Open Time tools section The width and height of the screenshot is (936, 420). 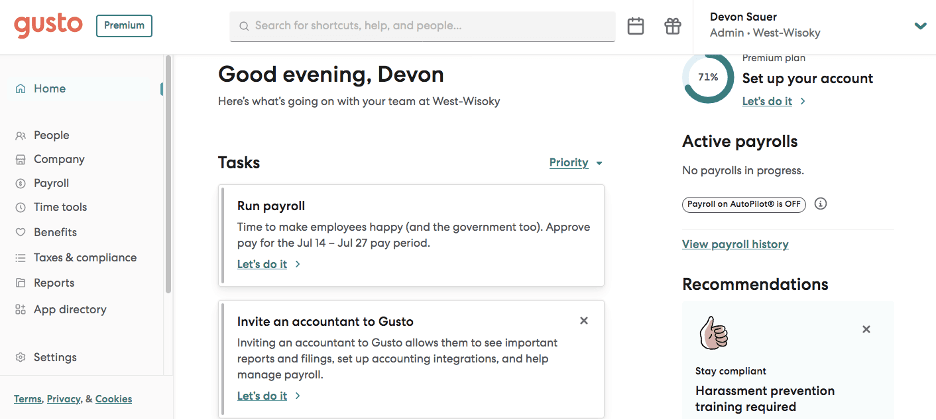tap(60, 207)
